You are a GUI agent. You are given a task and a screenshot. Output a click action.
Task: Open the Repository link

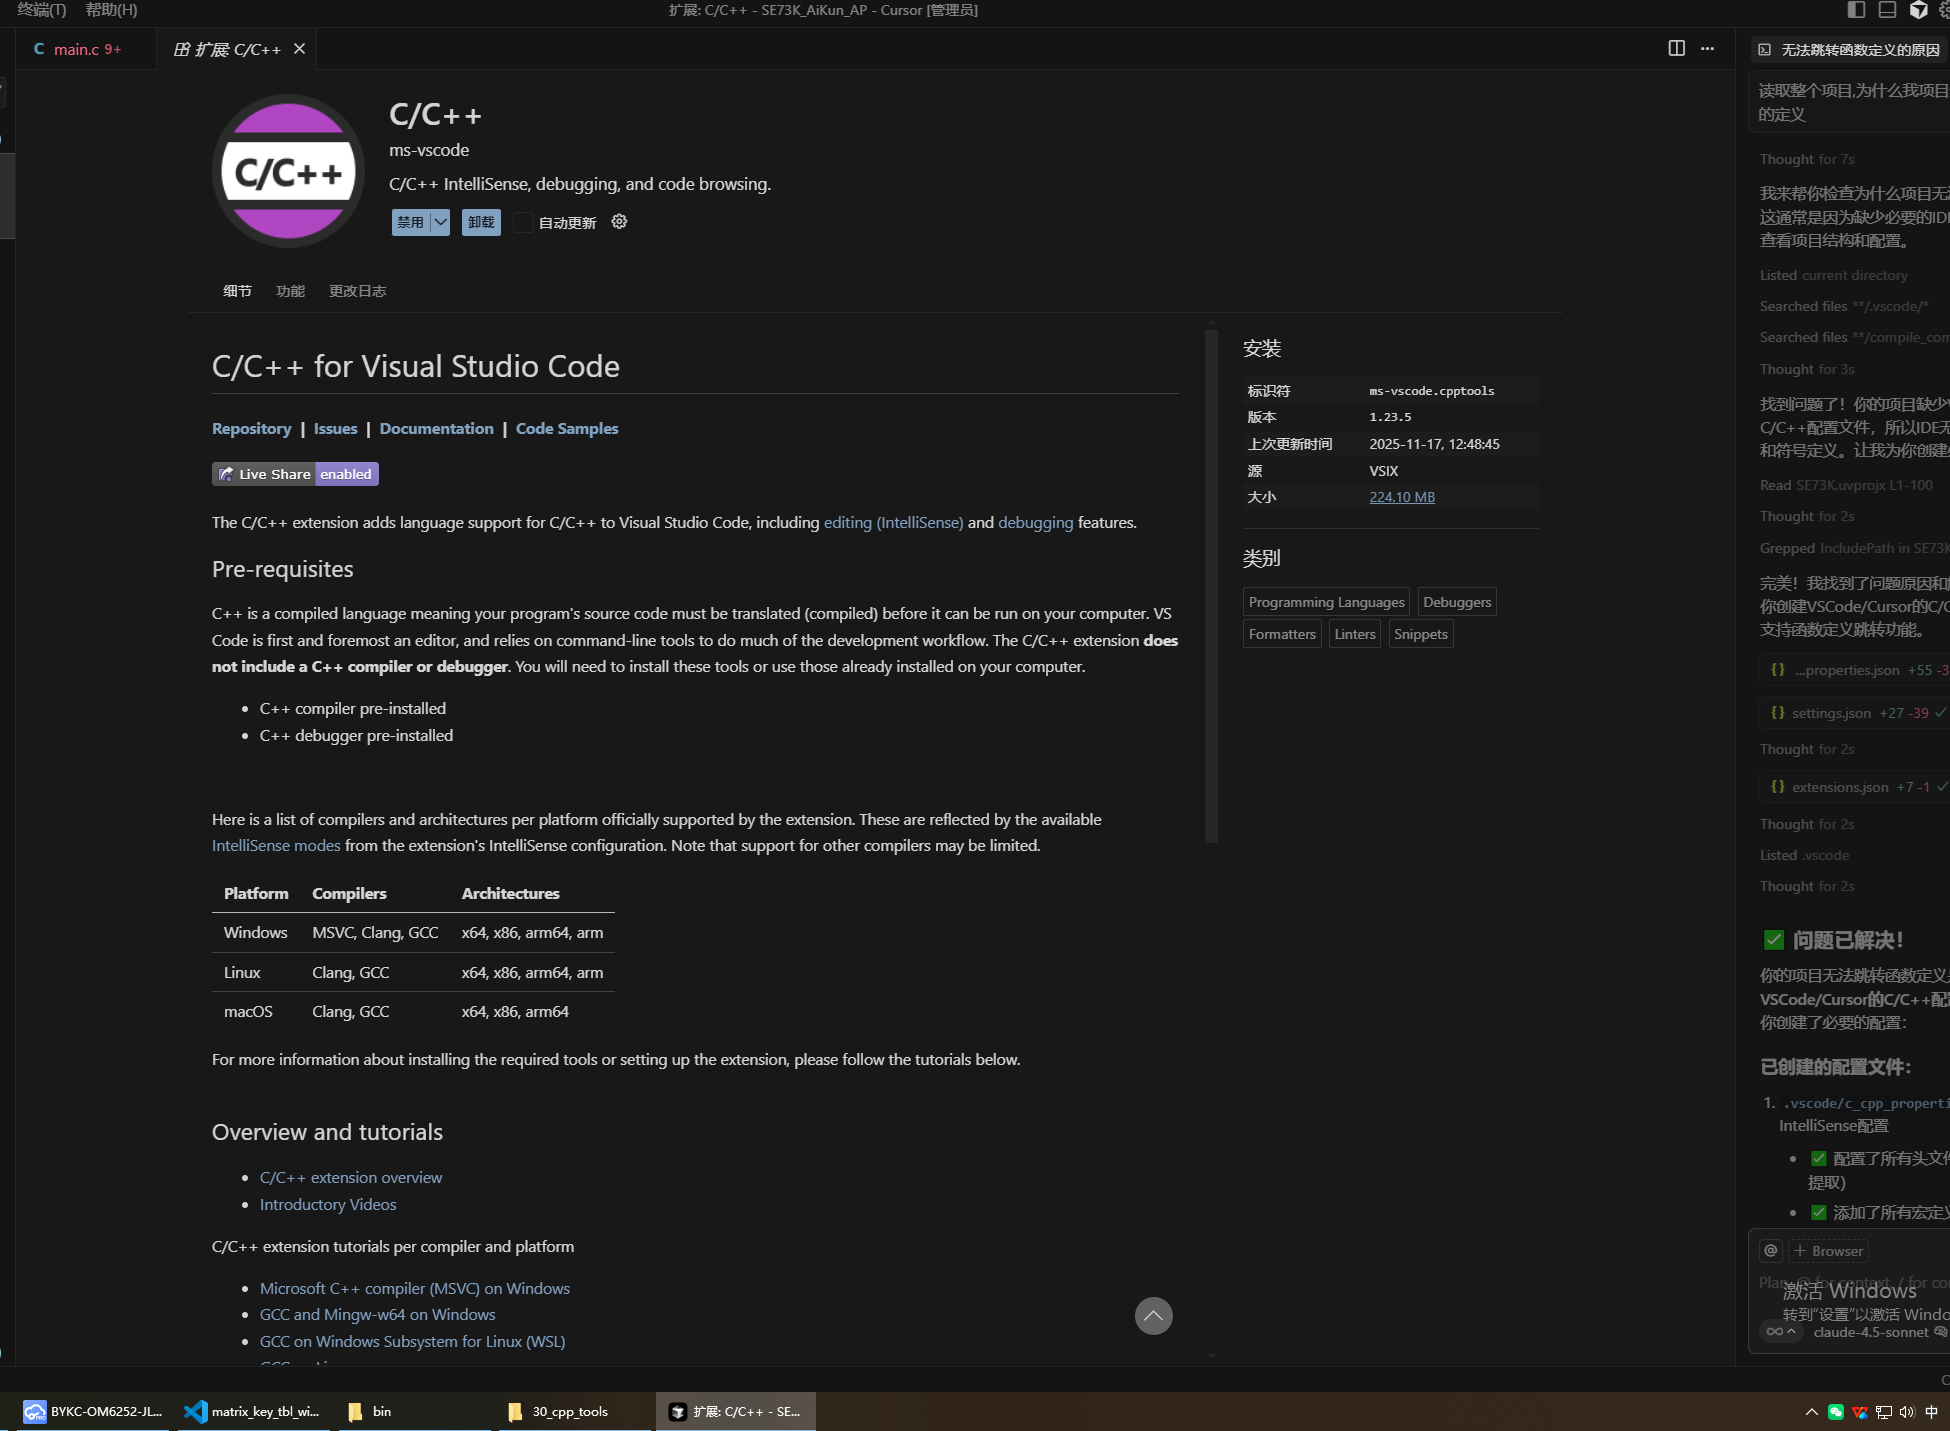[251, 428]
